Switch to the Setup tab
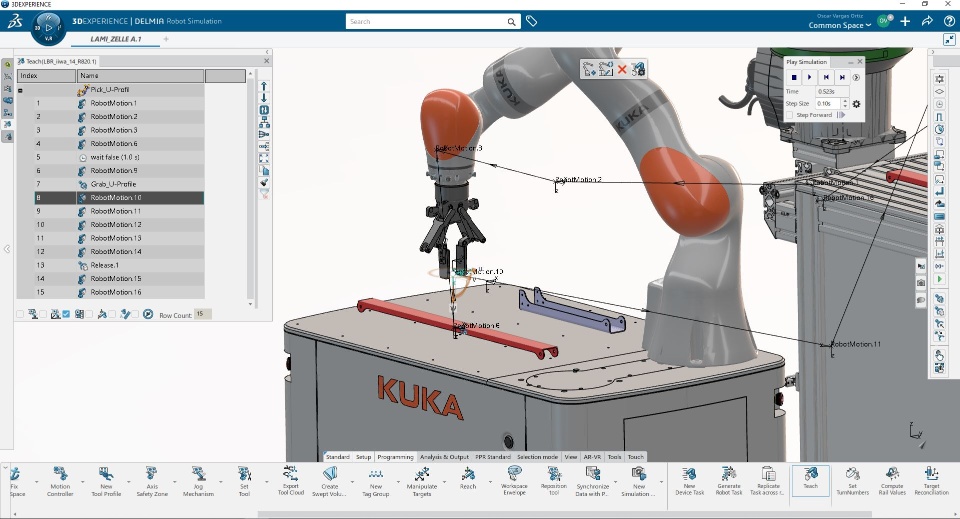The width and height of the screenshot is (960, 519). 364,457
